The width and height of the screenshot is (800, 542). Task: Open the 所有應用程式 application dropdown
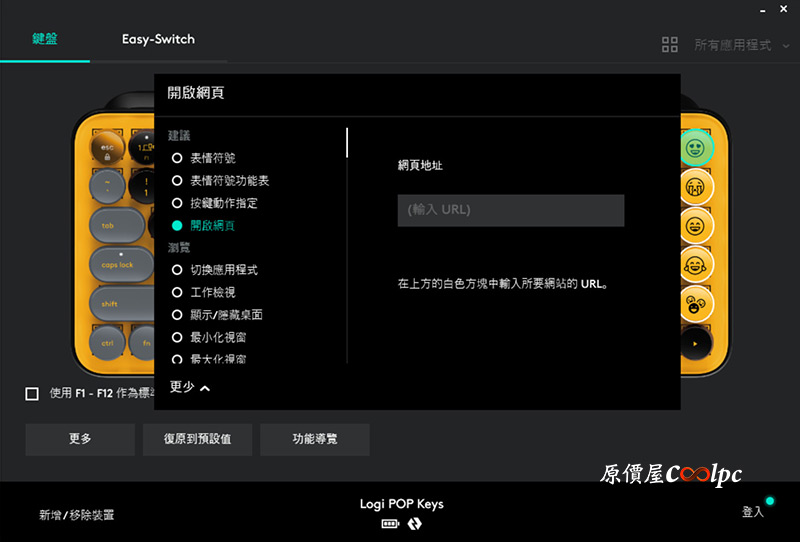tap(740, 45)
